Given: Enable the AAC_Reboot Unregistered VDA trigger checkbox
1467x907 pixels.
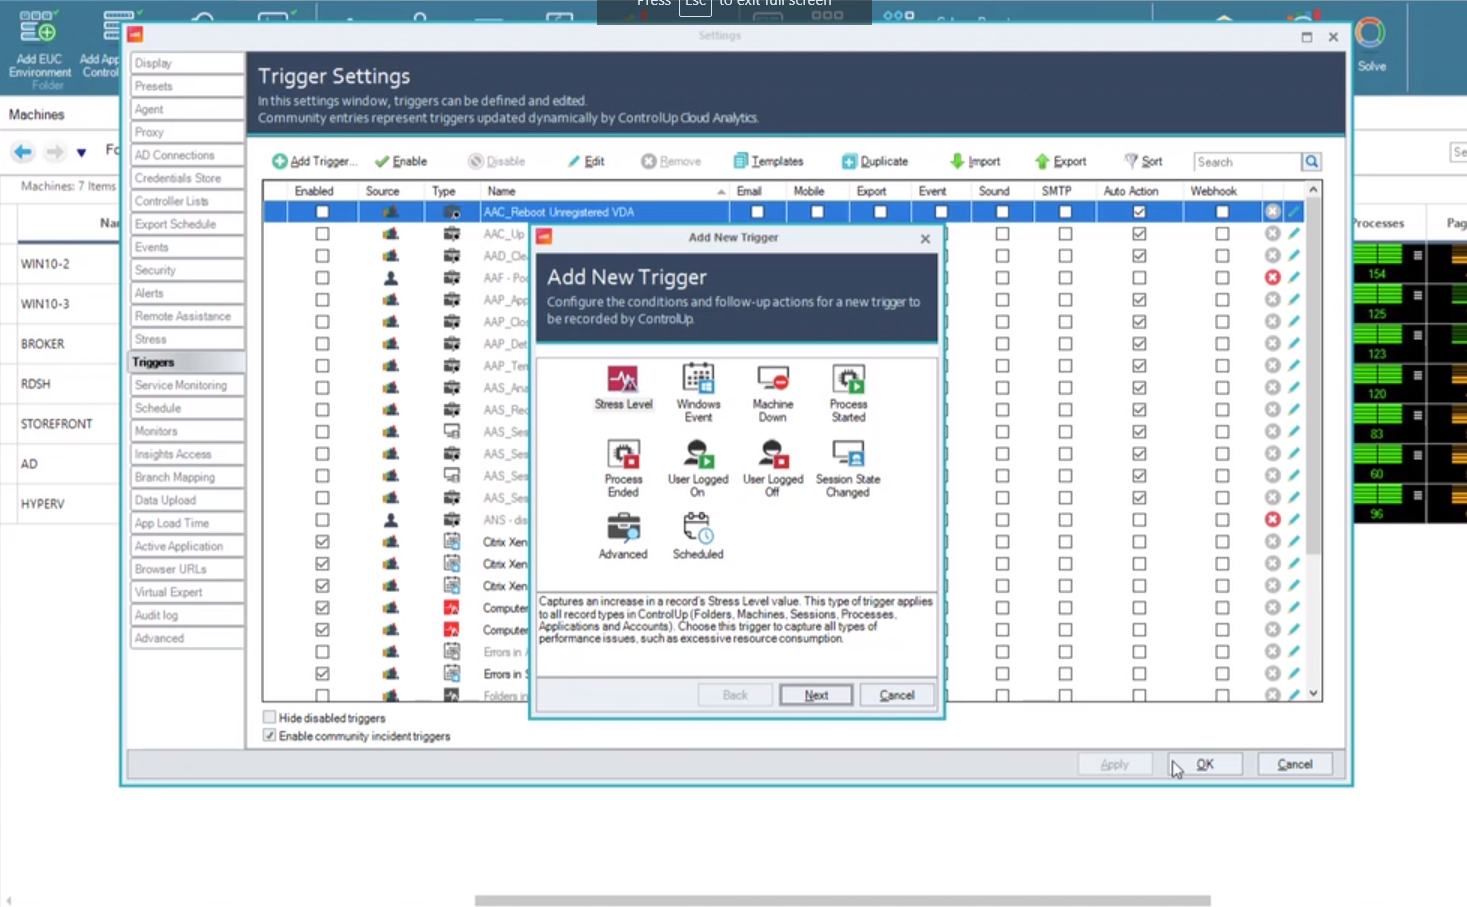Looking at the screenshot, I should (x=321, y=211).
